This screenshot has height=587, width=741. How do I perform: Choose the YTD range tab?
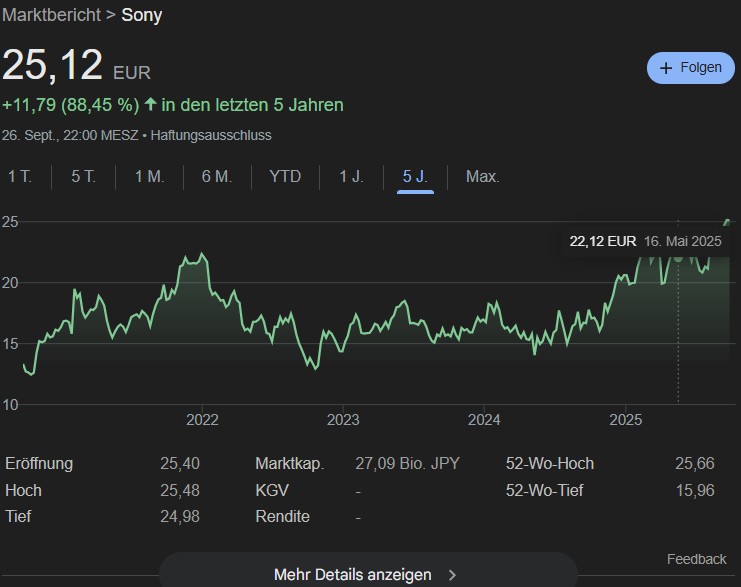click(x=285, y=177)
